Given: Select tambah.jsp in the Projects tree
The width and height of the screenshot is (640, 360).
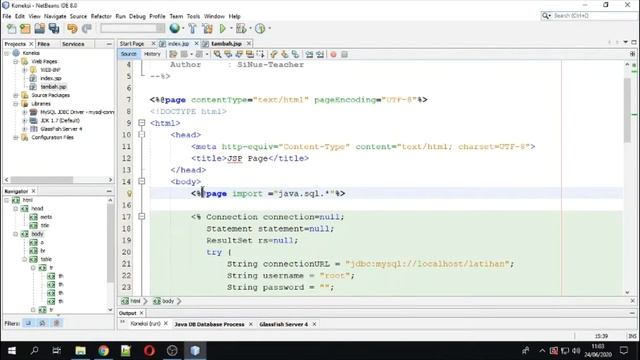Looking at the screenshot, I should click(53, 87).
